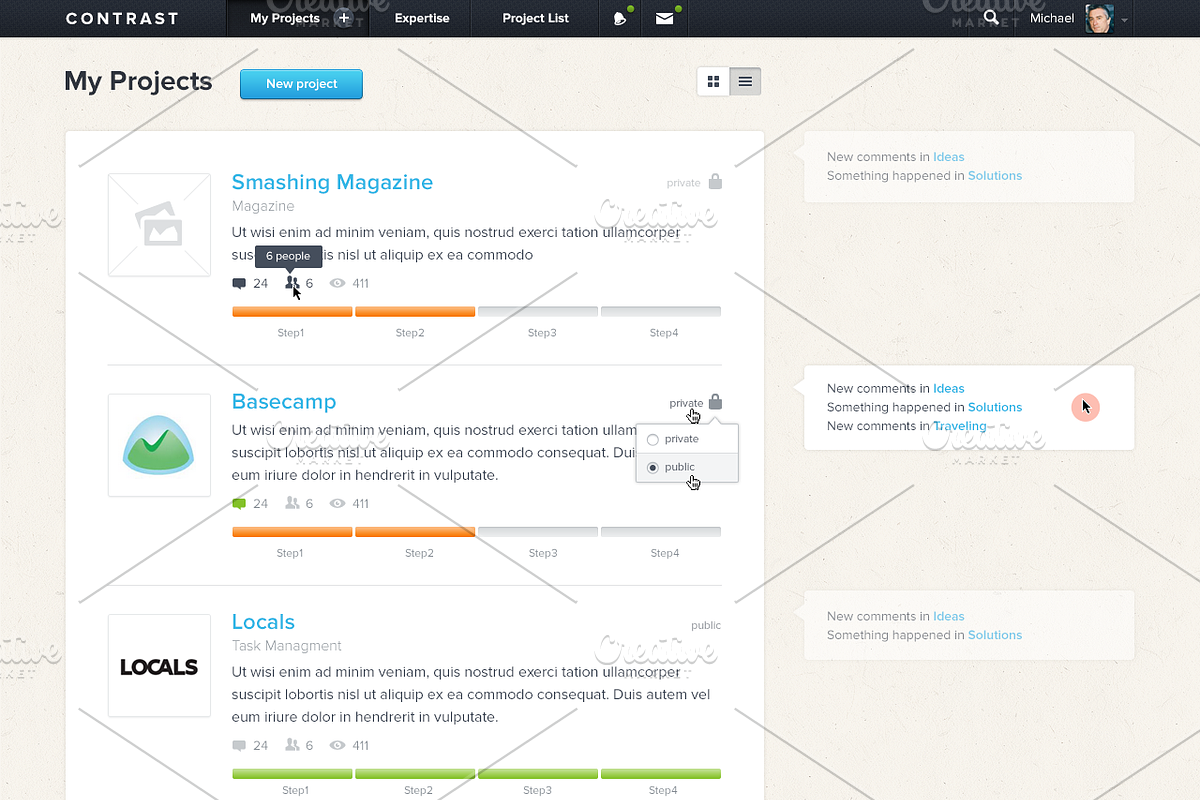Click views eye icon on Smashing Magazine
The height and width of the screenshot is (800, 1200).
point(338,284)
